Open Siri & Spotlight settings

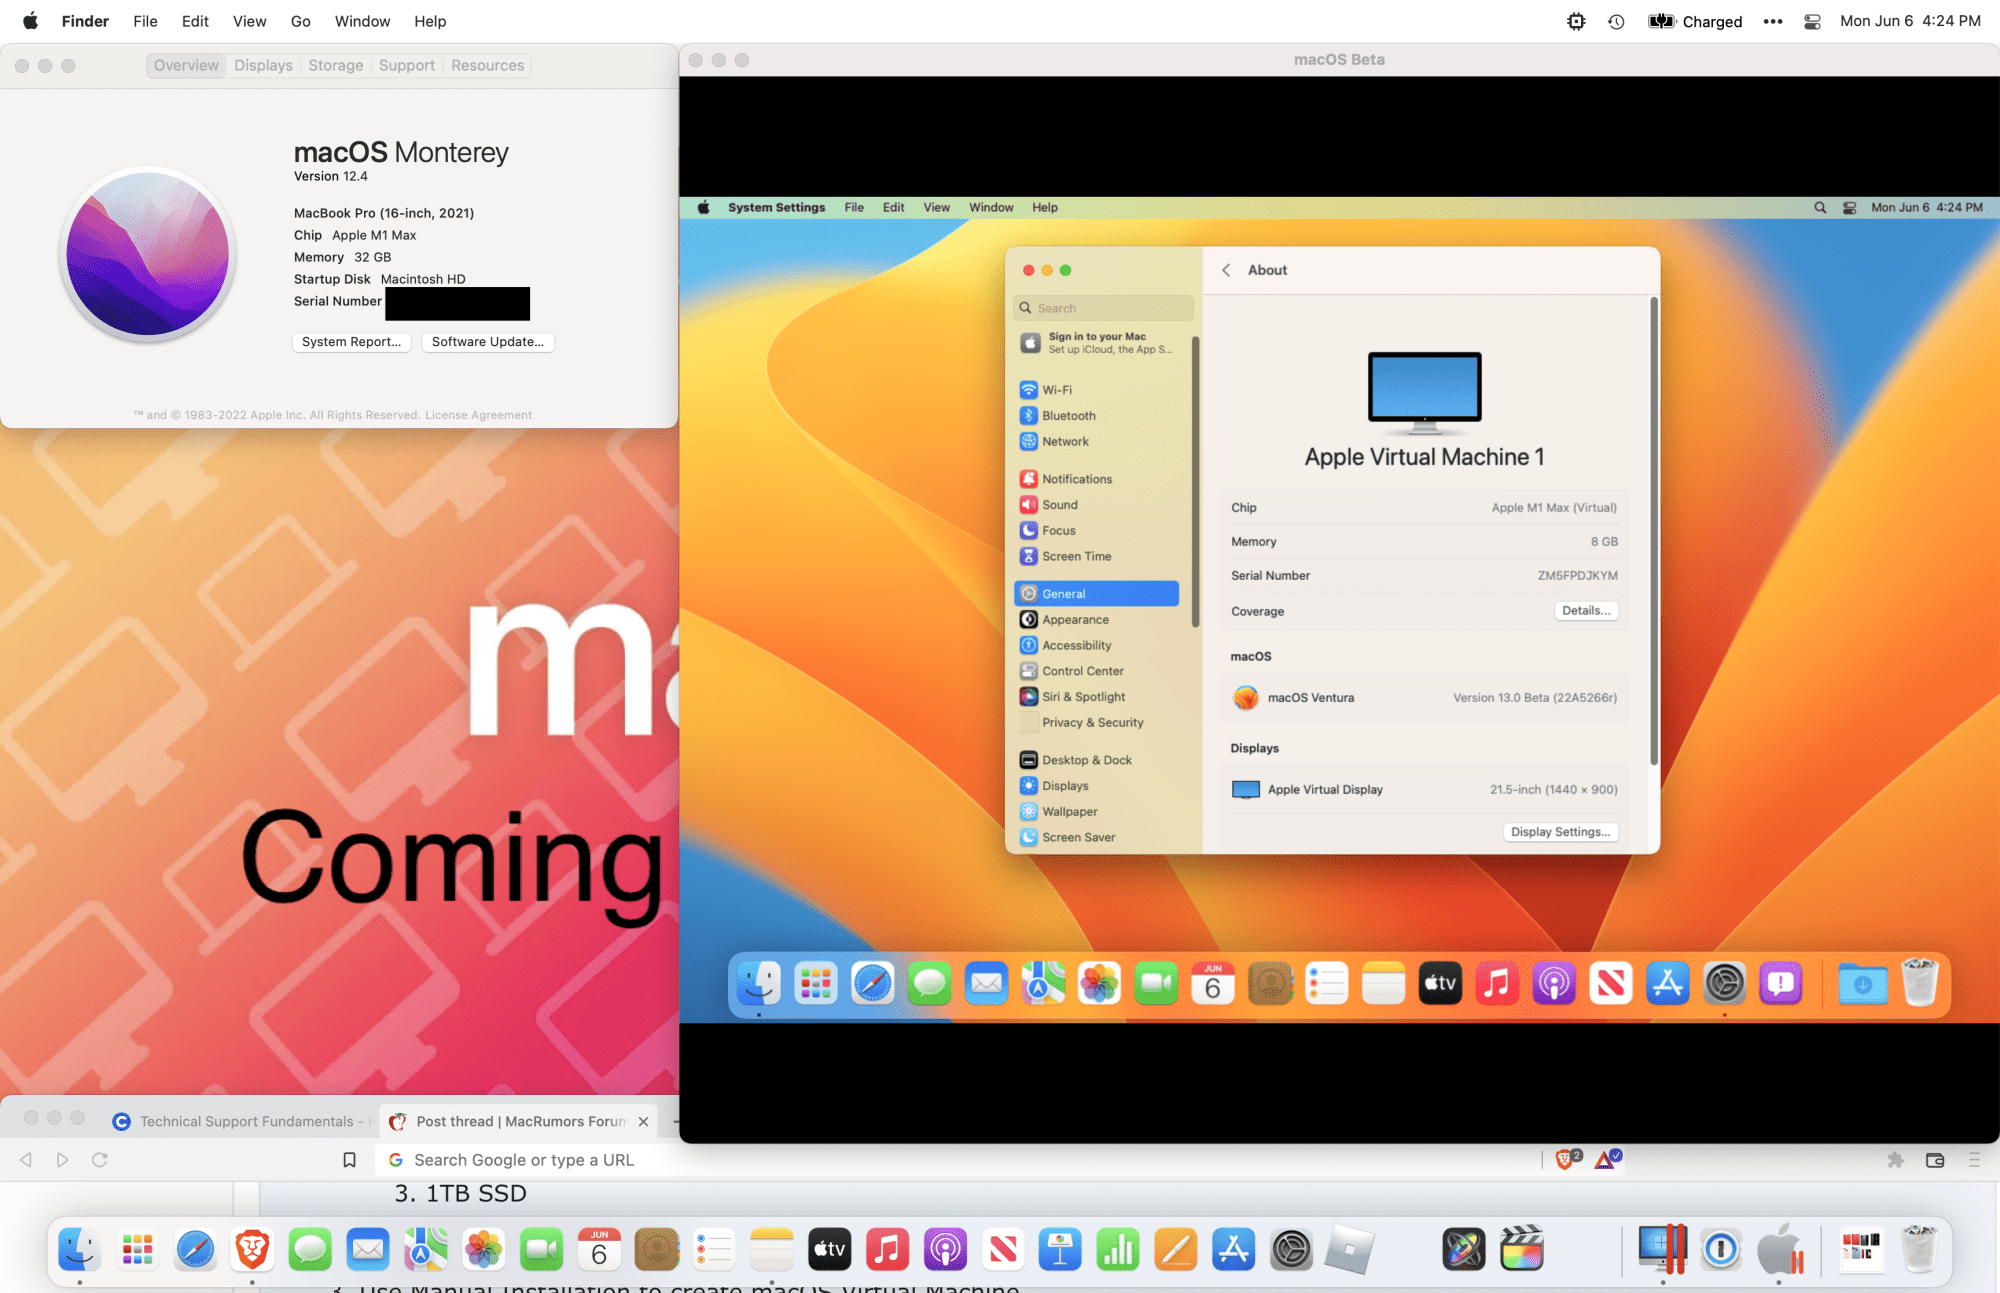point(1083,696)
